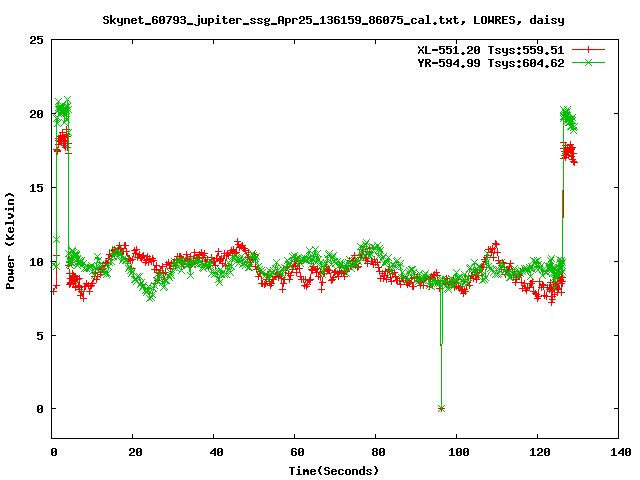Click the Power (Kelvin) y-axis label
Viewport: 640px width, 480px height.
point(10,241)
